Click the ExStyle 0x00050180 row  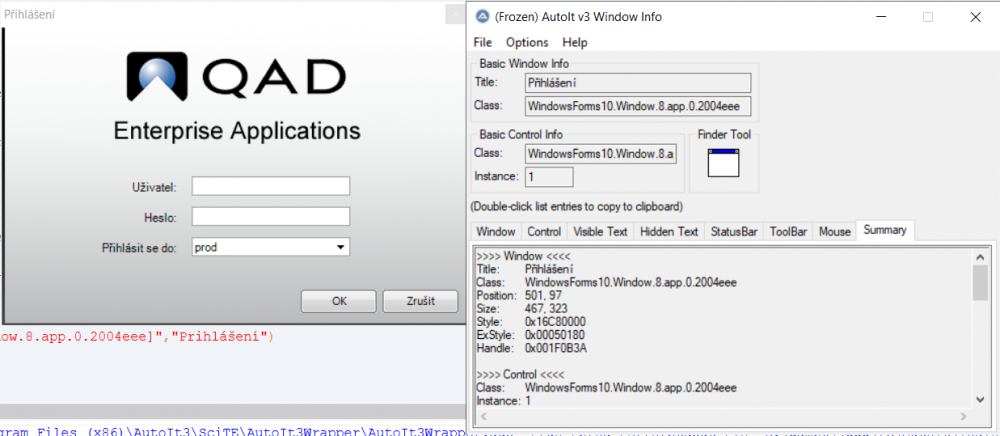coord(531,335)
